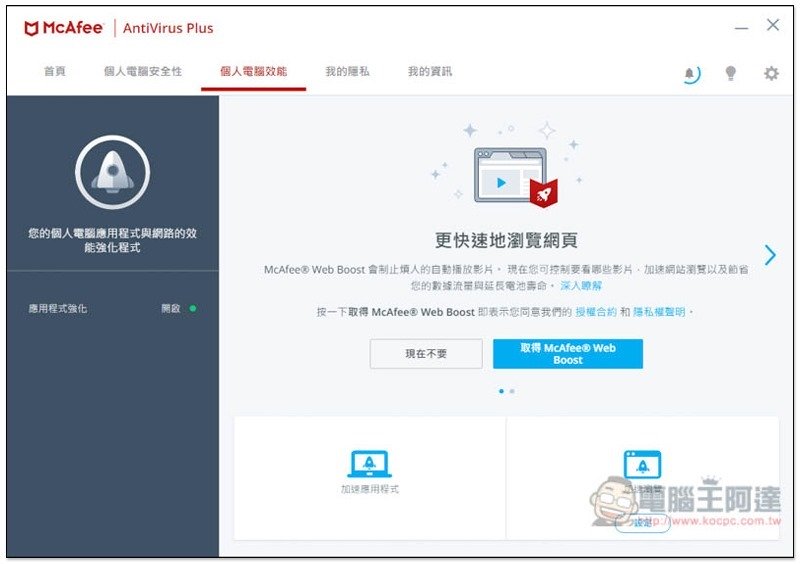The width and height of the screenshot is (800, 564).
Task: Advance carousel with right chevron arrow
Action: coord(770,255)
